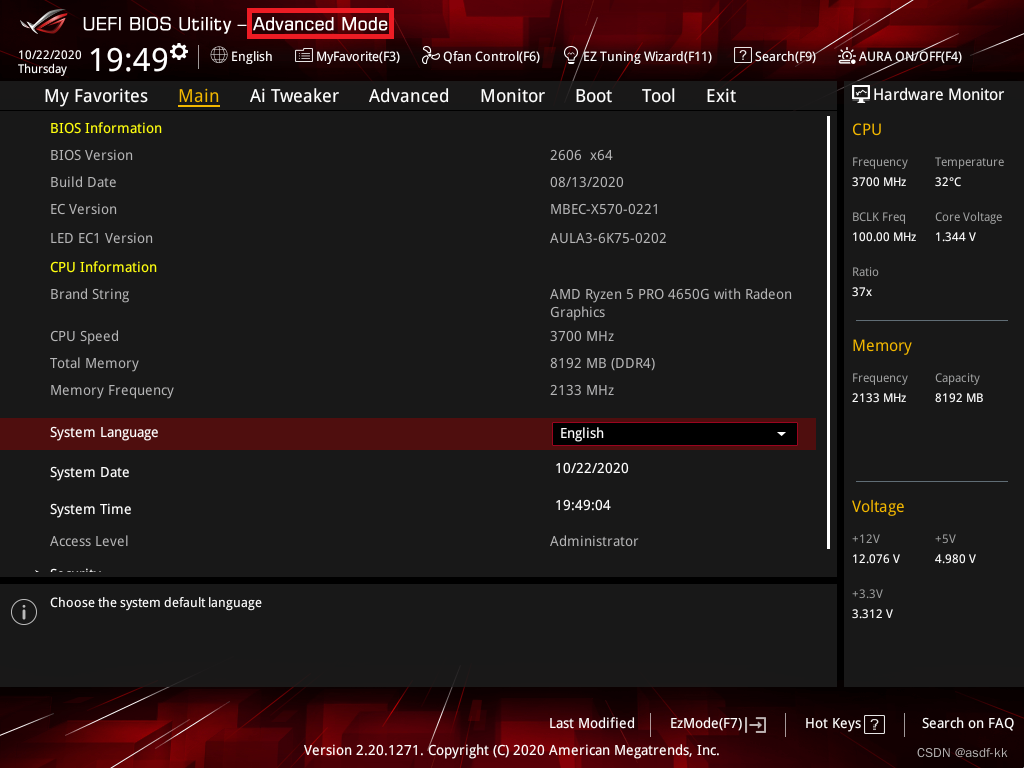Open settings via gear icon beside clock
Image resolution: width=1024 pixels, height=768 pixels.
click(x=179, y=51)
